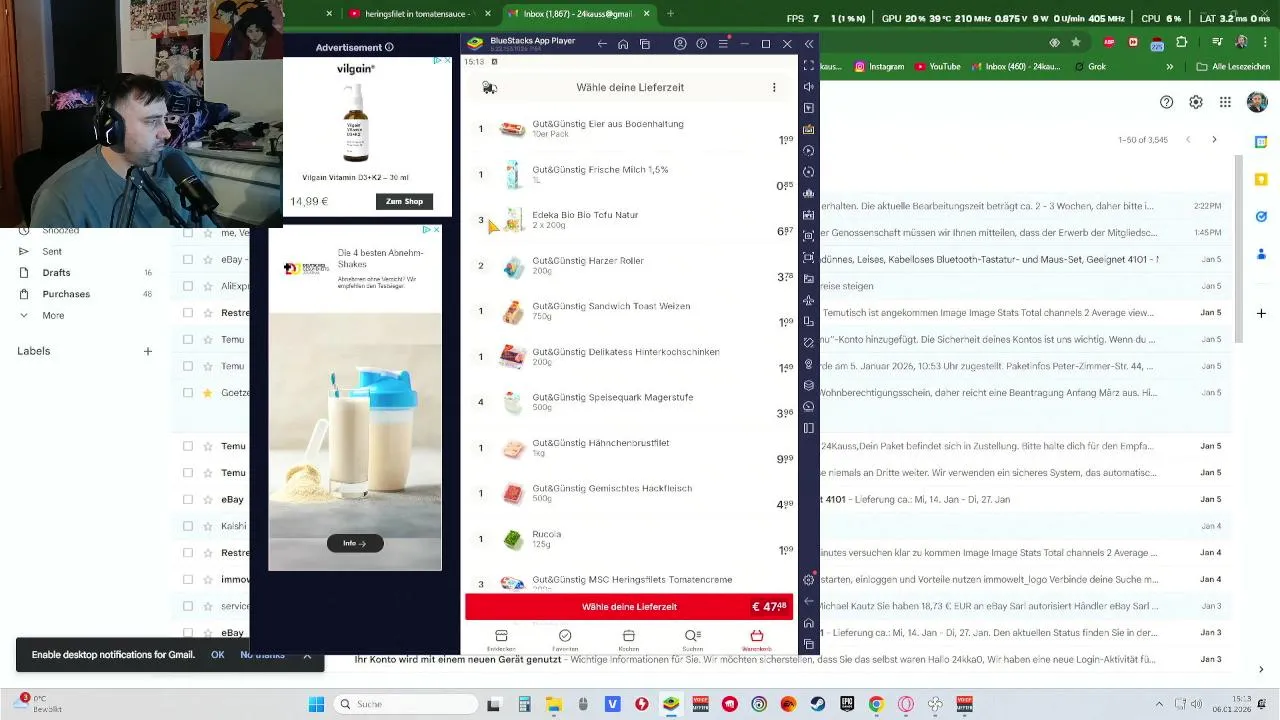Click Gut&Günstig Sandwich Toast Weizen thumbnail
Viewport: 1280px width, 720px height.
(513, 312)
